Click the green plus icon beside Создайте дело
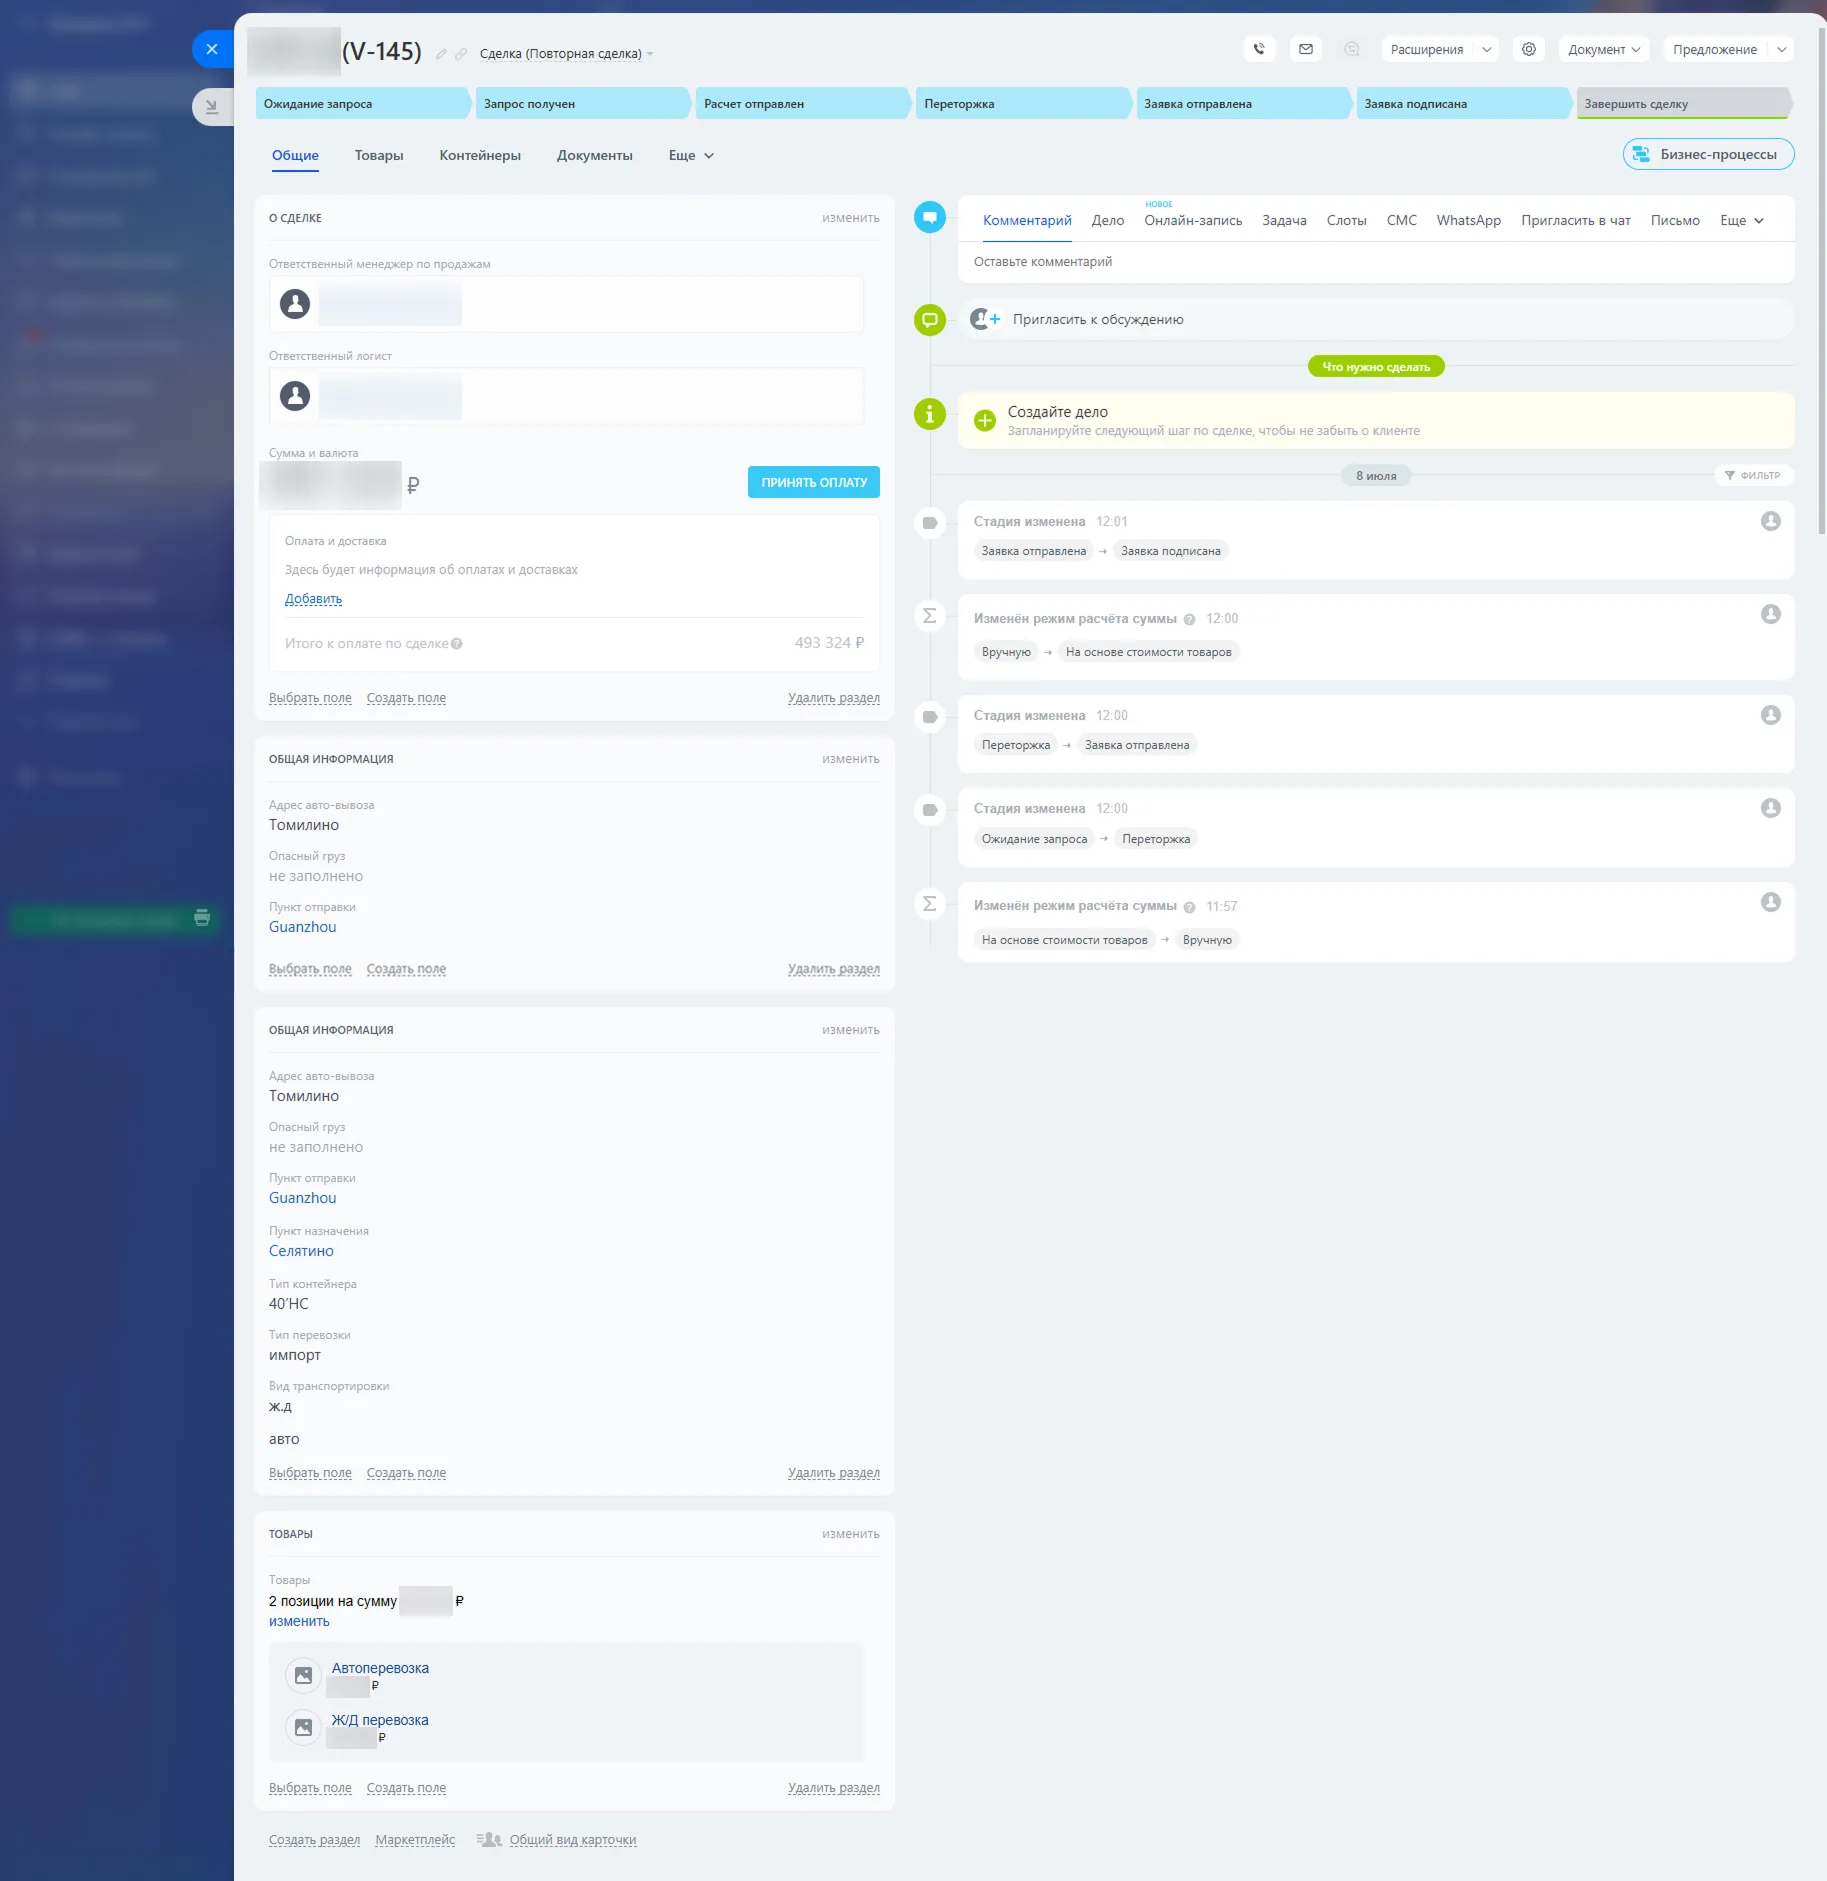 985,421
